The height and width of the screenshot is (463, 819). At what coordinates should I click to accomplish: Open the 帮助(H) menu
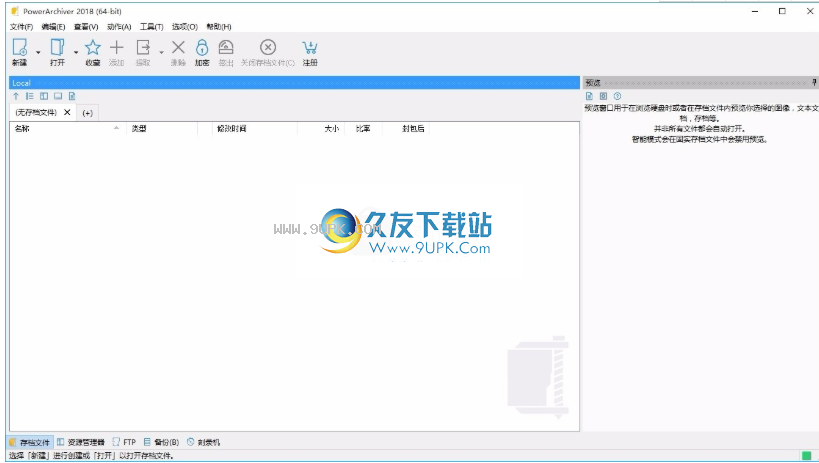(219, 27)
